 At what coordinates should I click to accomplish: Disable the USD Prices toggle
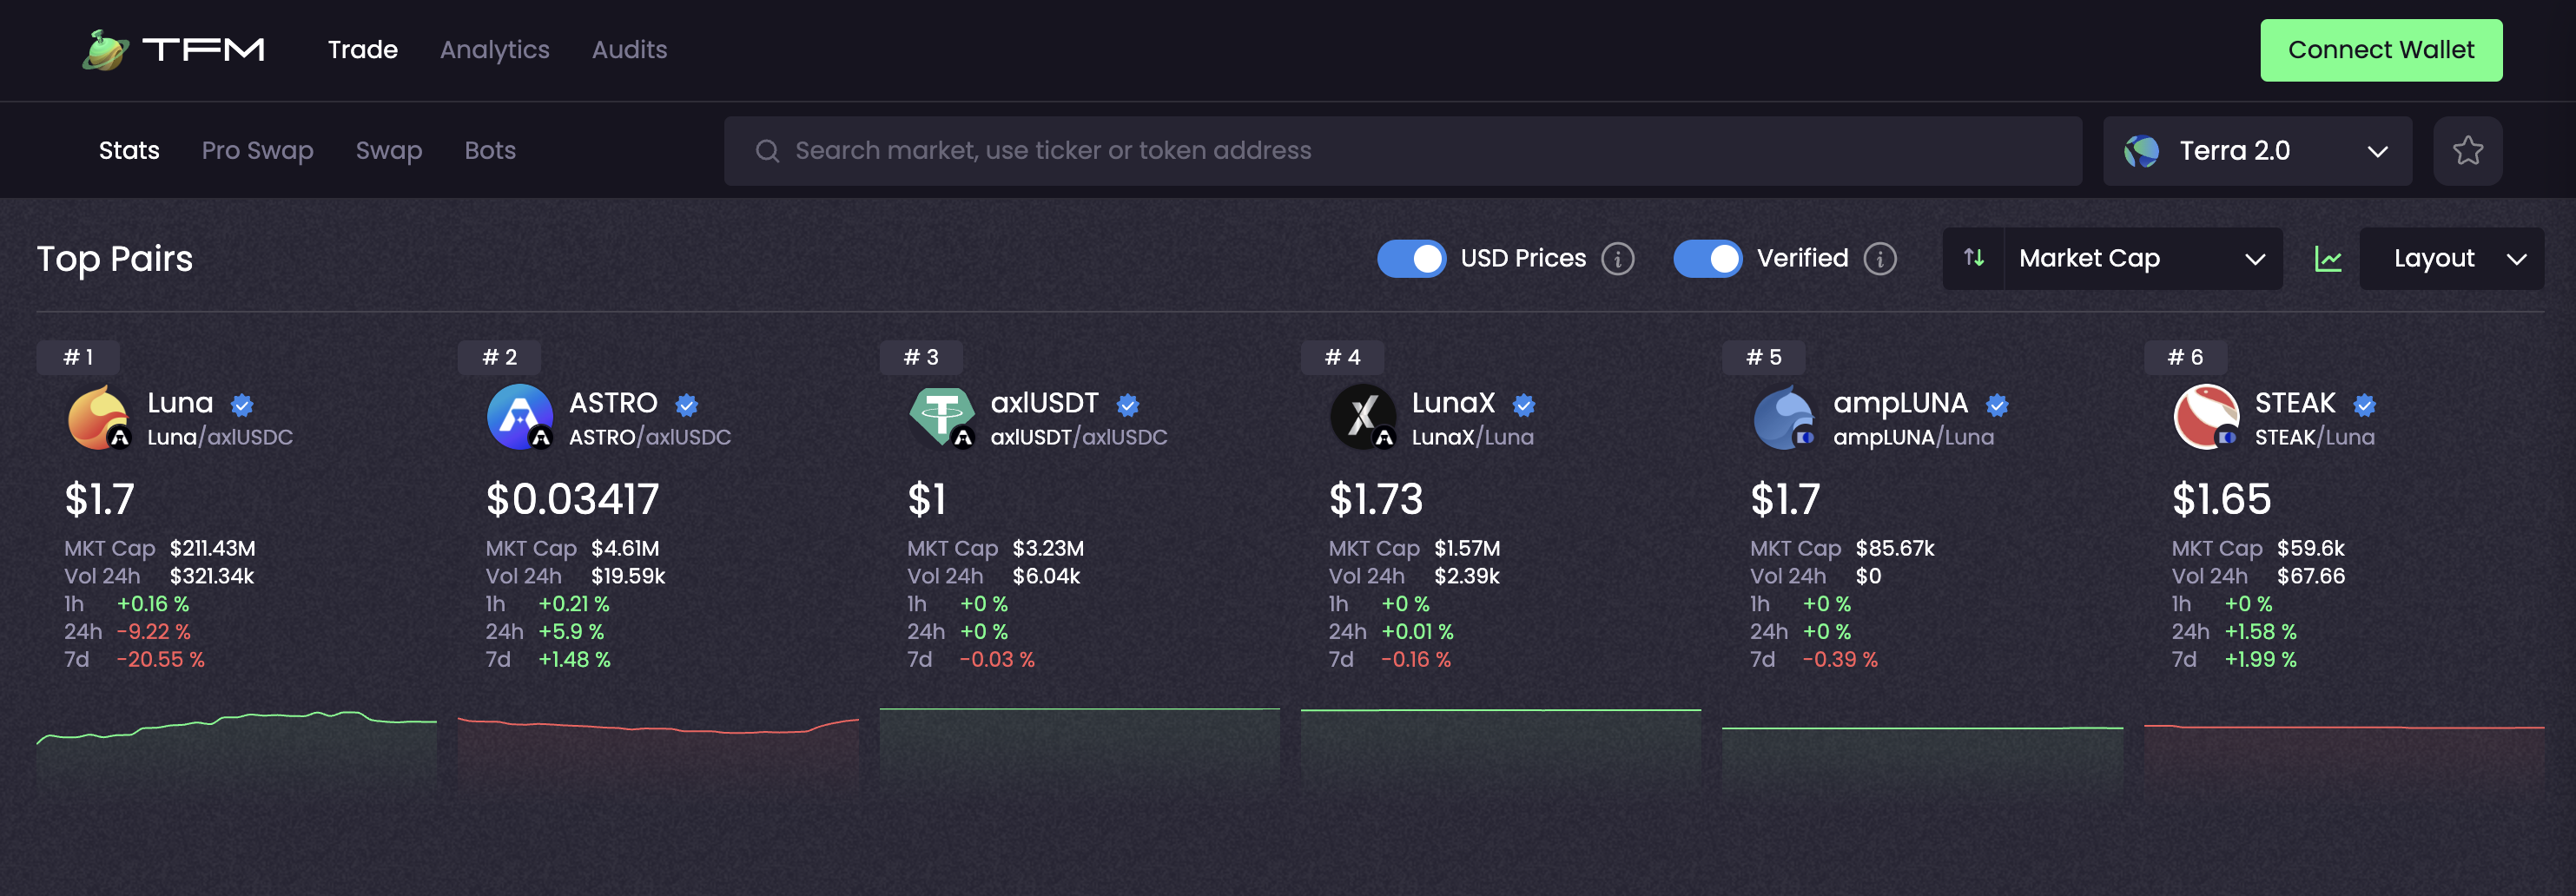point(1411,259)
